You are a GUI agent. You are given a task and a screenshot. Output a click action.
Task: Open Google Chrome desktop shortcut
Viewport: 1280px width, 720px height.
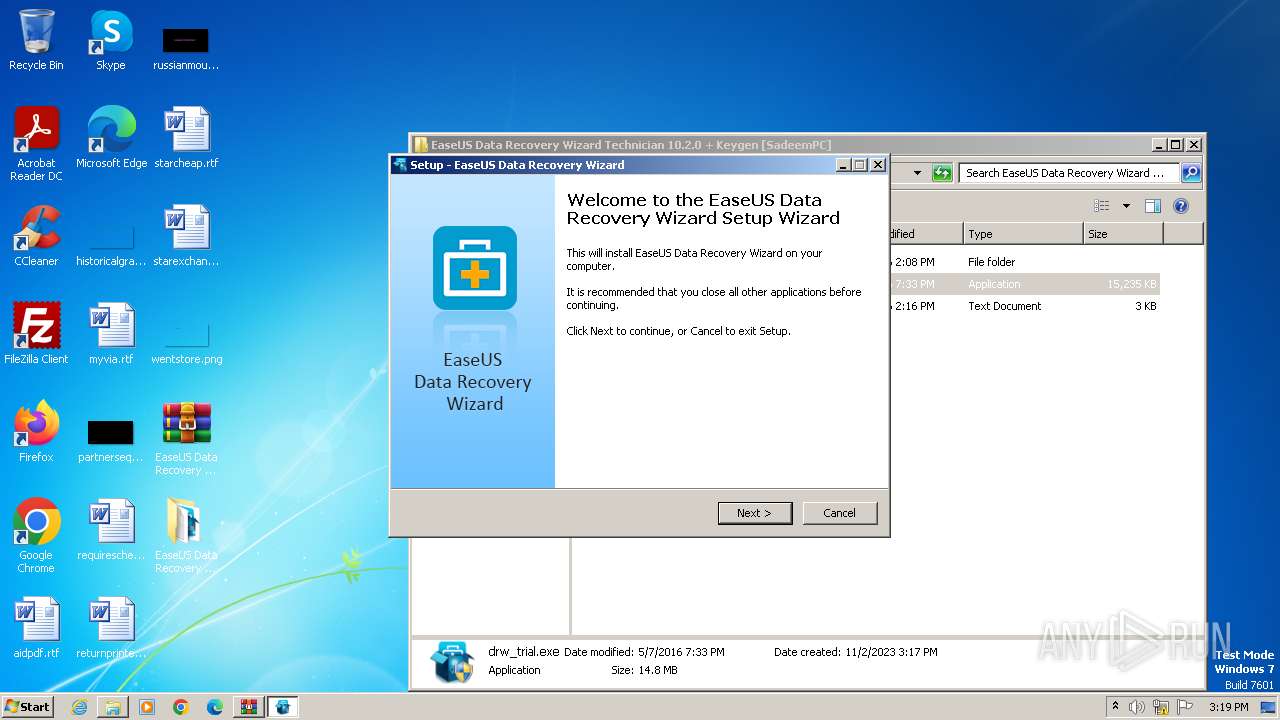click(x=36, y=536)
